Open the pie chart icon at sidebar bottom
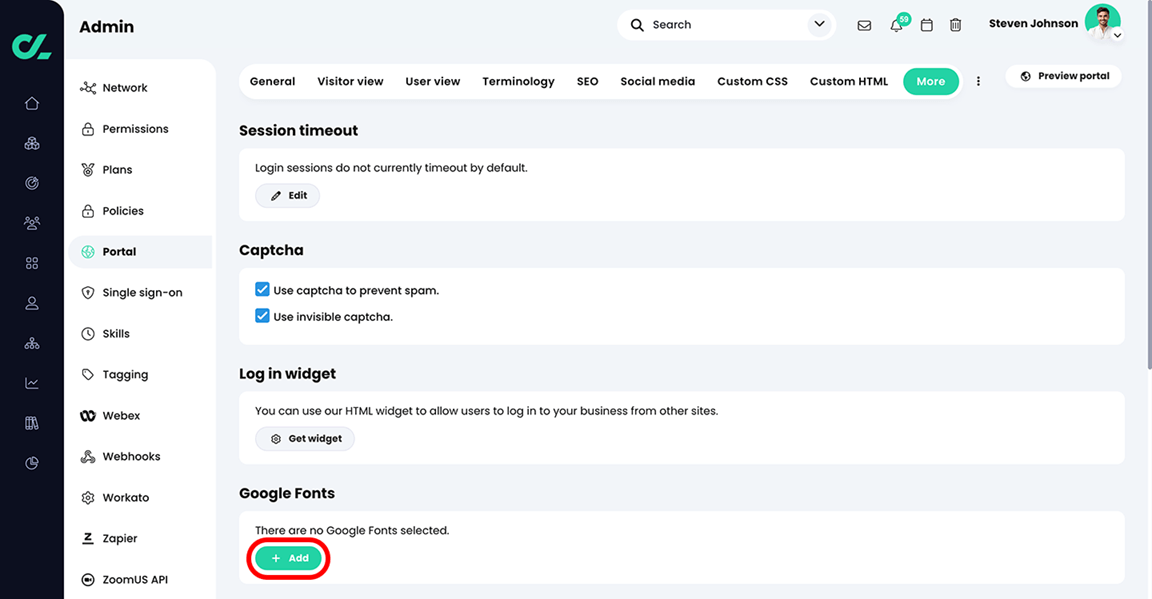The width and height of the screenshot is (1152, 599). [x=31, y=462]
